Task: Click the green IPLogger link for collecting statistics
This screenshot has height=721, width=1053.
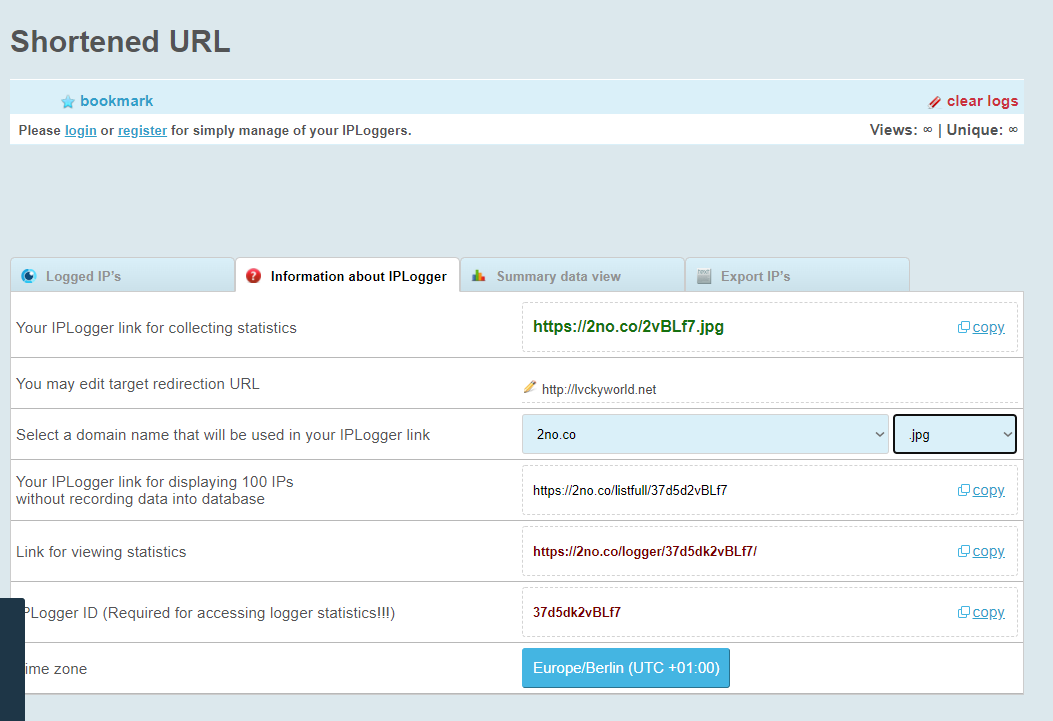Action: click(628, 327)
